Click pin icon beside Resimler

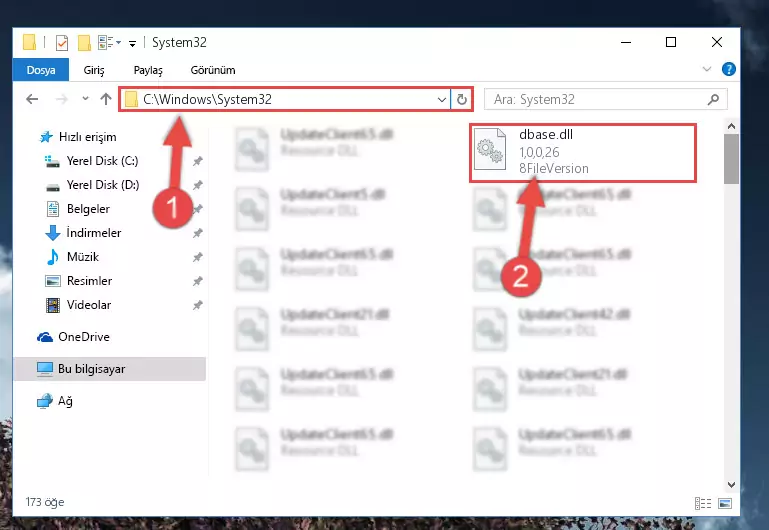[198, 281]
